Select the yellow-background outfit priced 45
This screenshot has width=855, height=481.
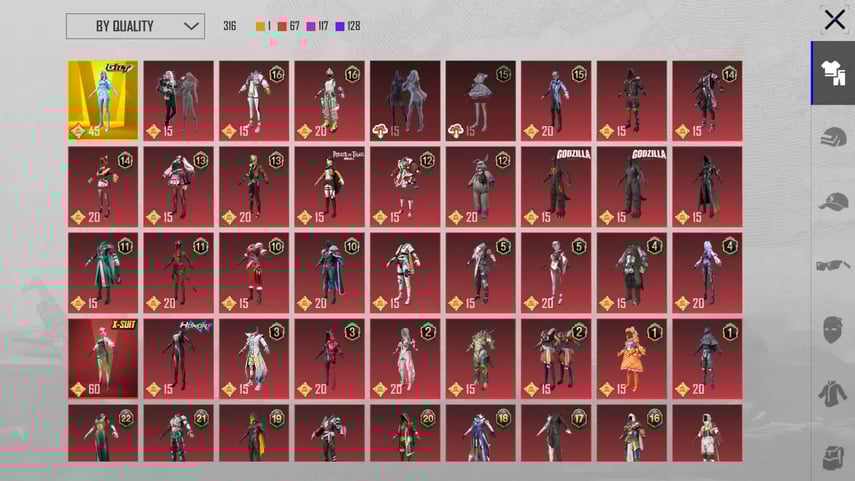tap(102, 100)
